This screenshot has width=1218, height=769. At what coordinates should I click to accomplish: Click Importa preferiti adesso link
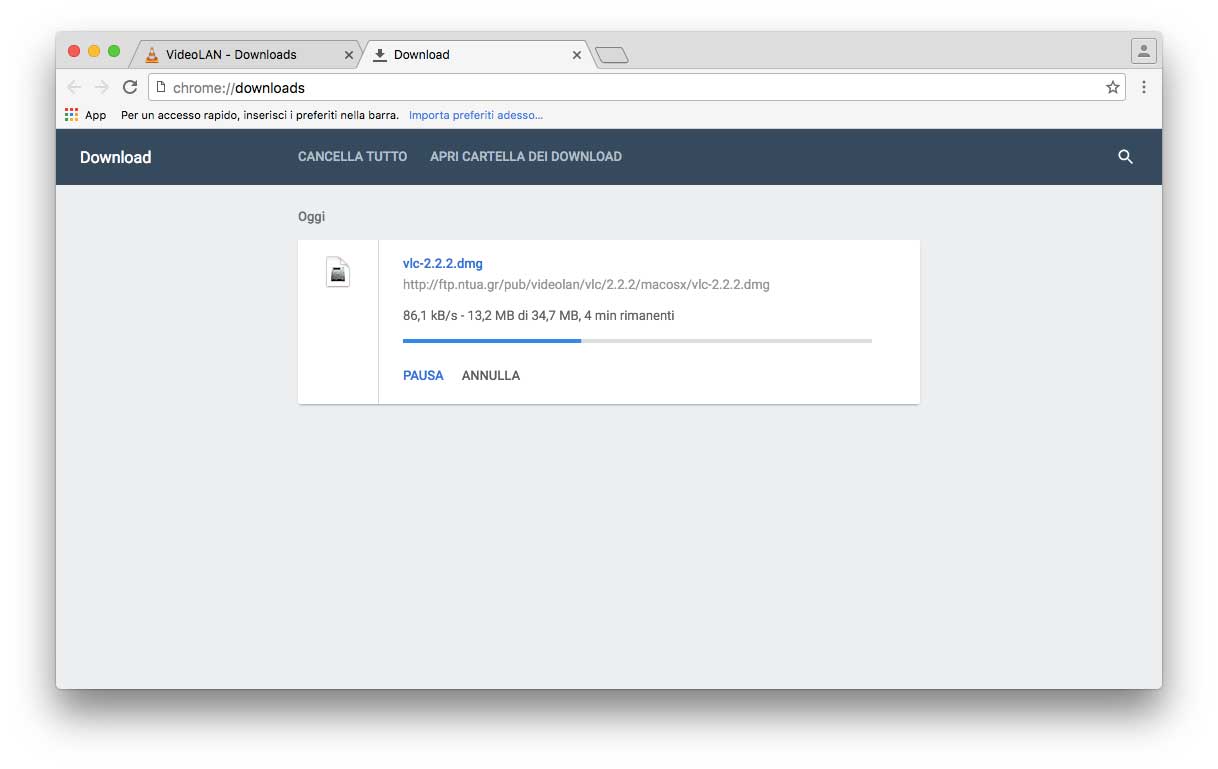pyautogui.click(x=476, y=115)
